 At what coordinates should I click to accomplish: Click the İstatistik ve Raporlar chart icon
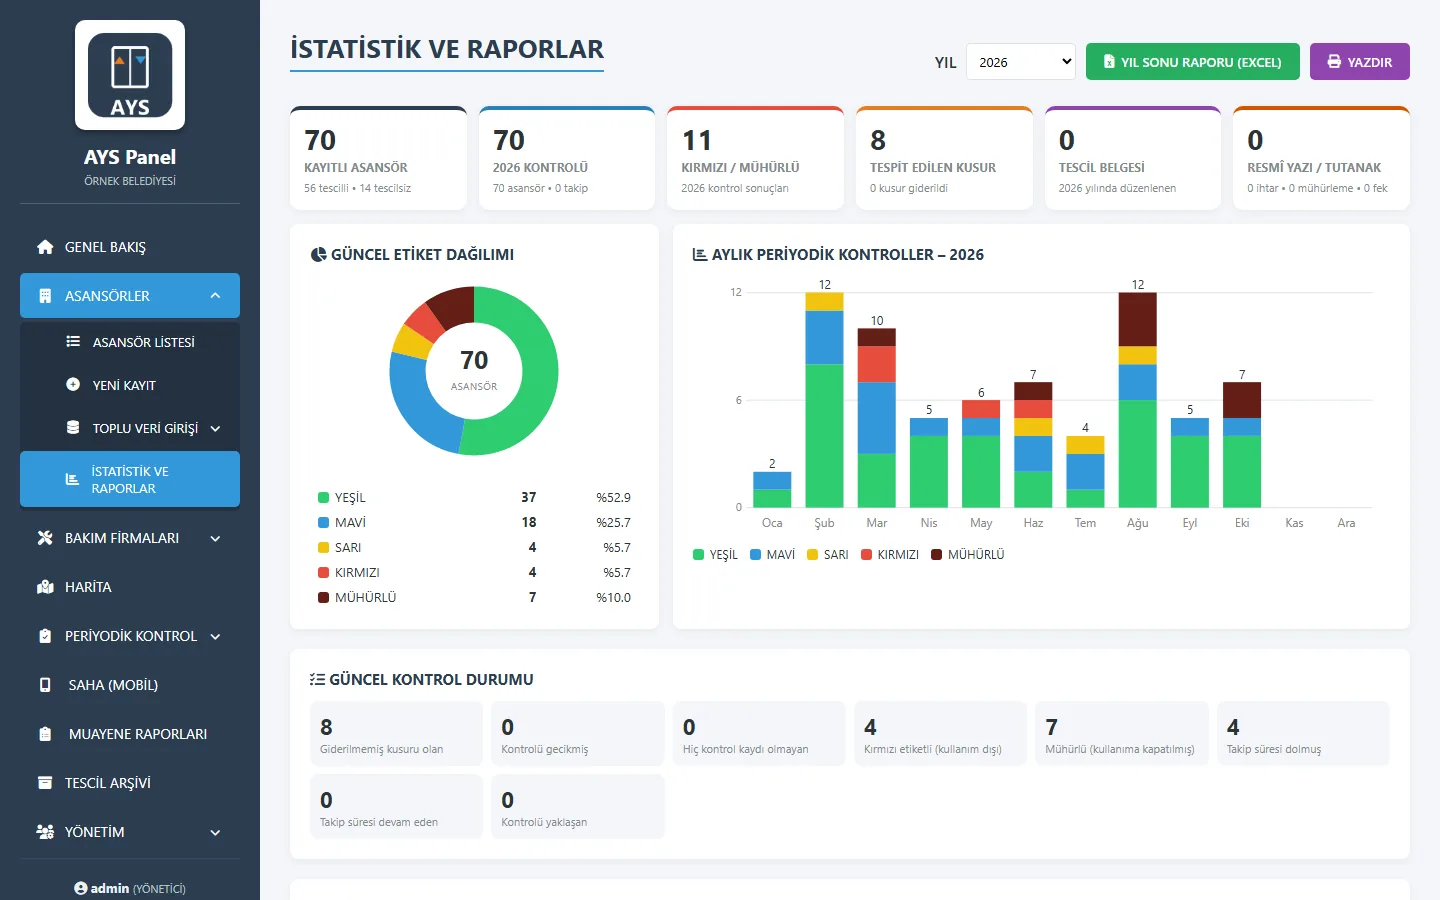click(x=72, y=480)
